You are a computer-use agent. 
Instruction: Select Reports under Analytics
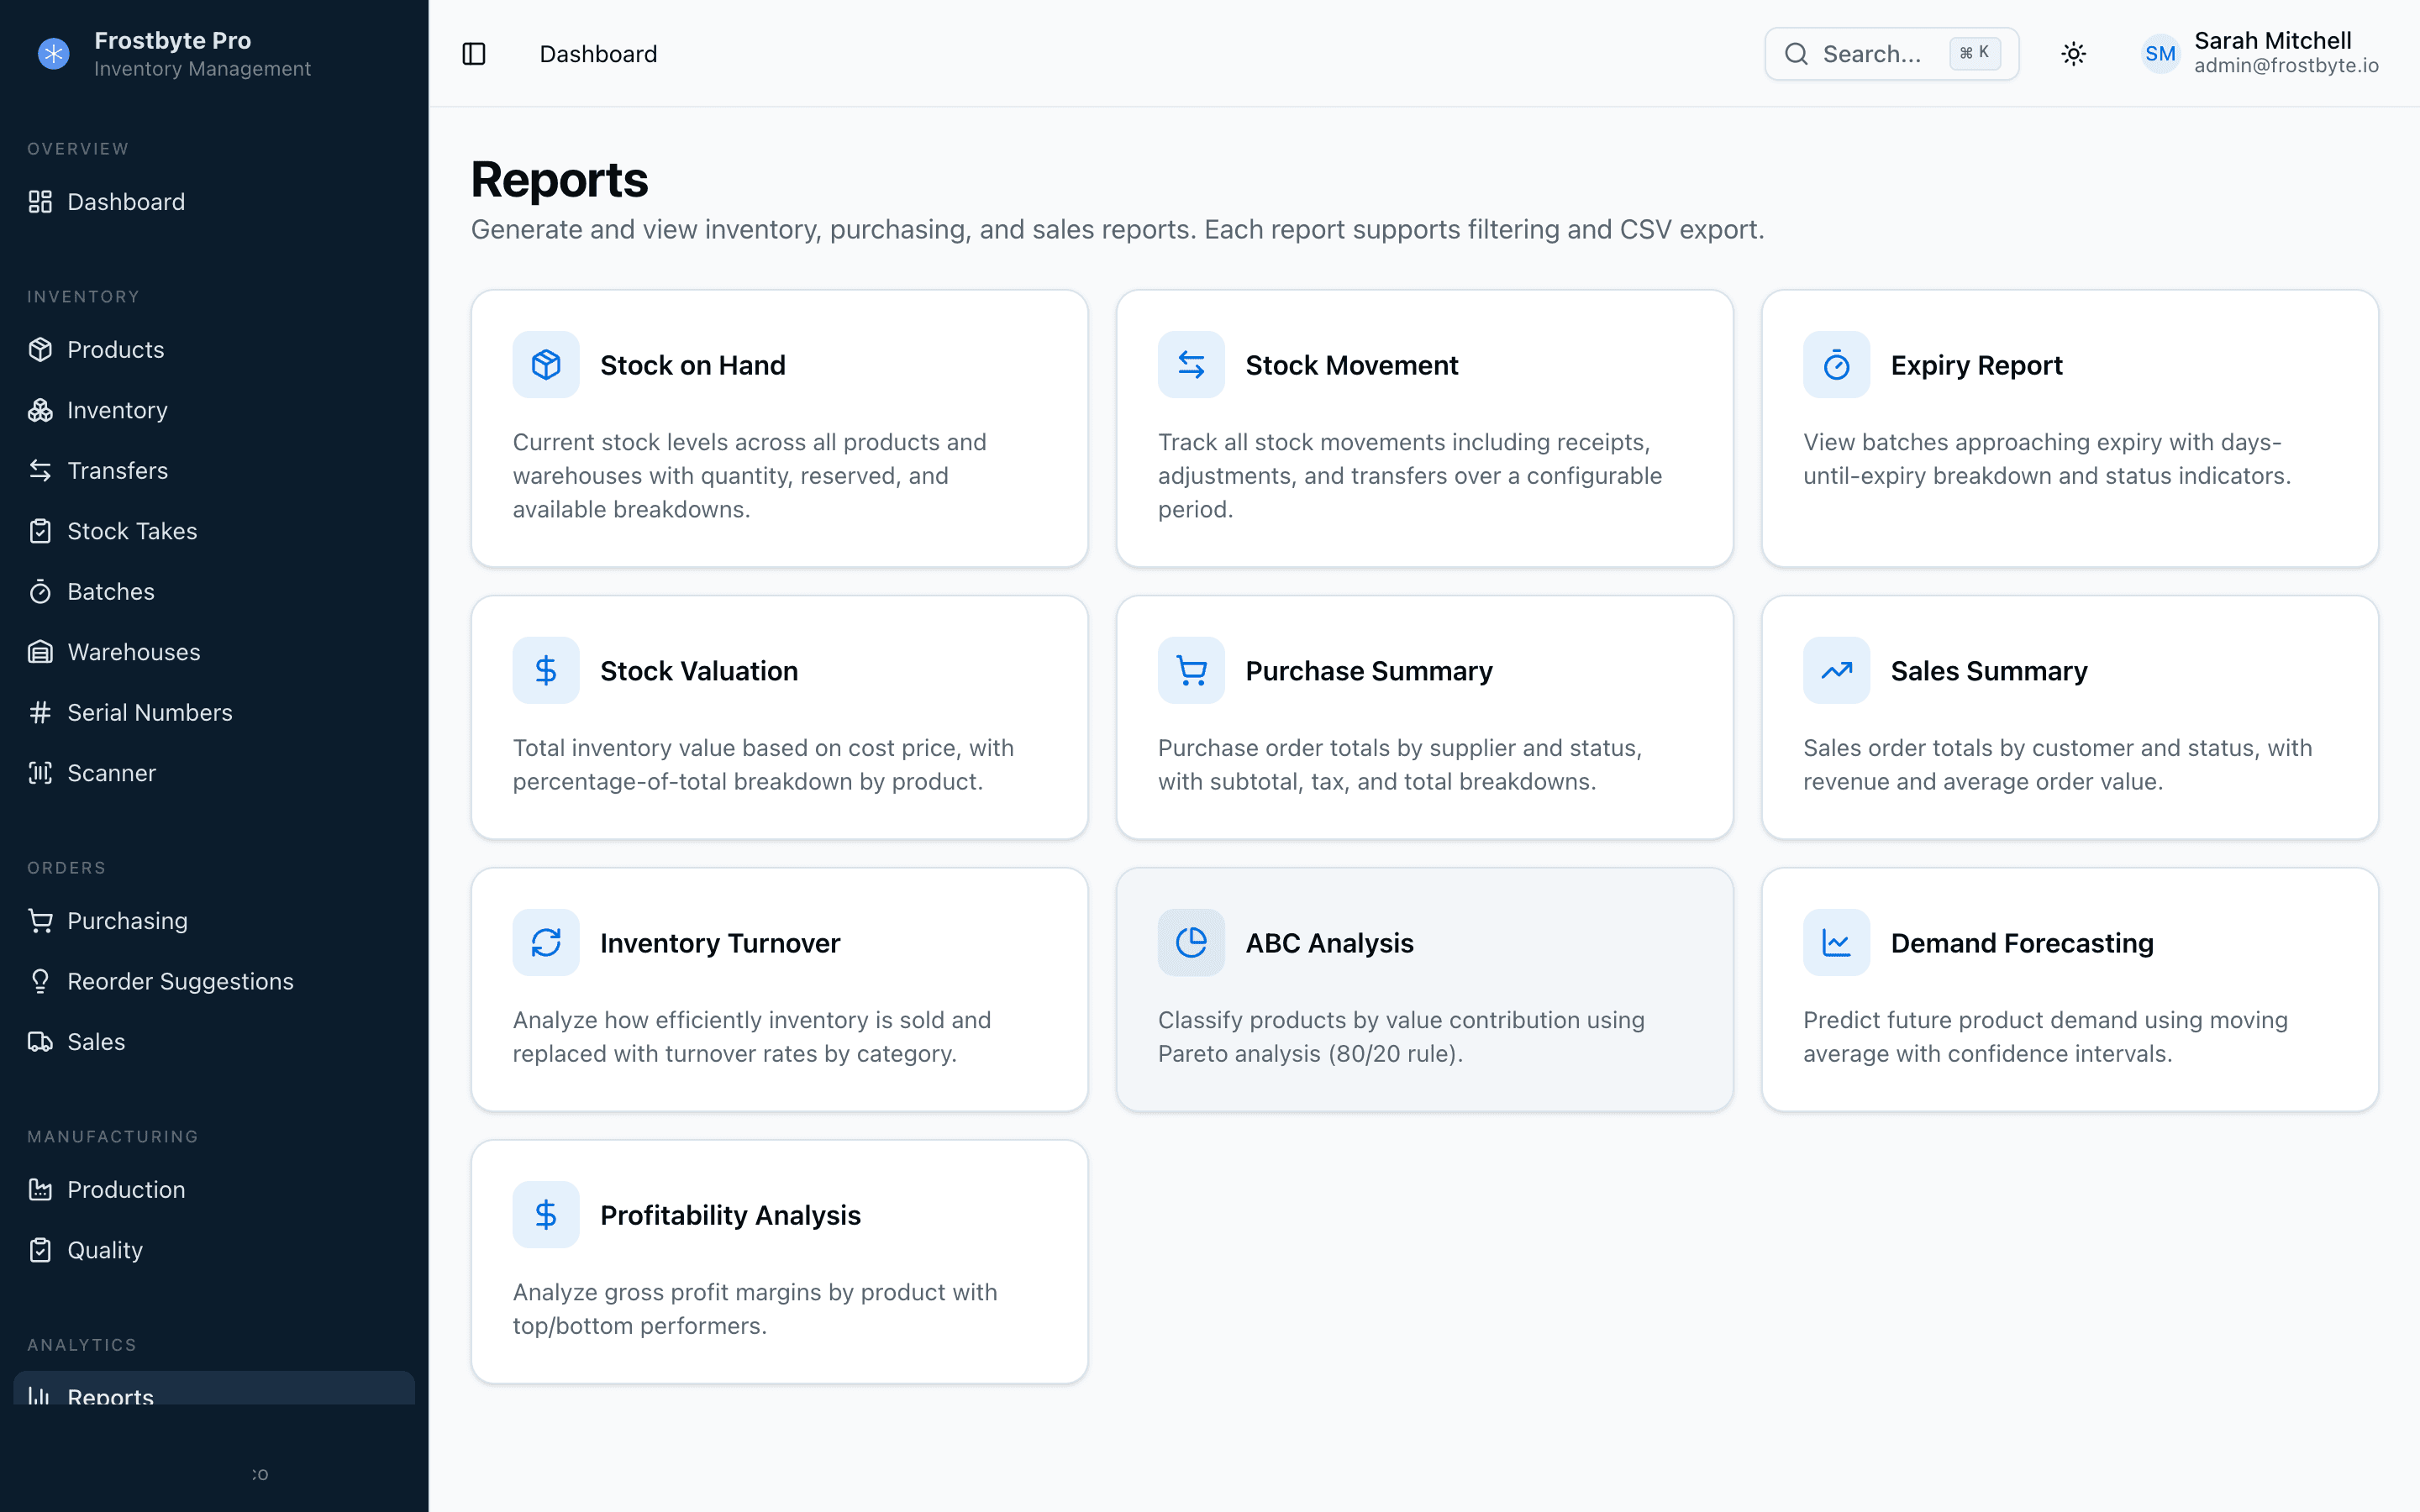(110, 1397)
